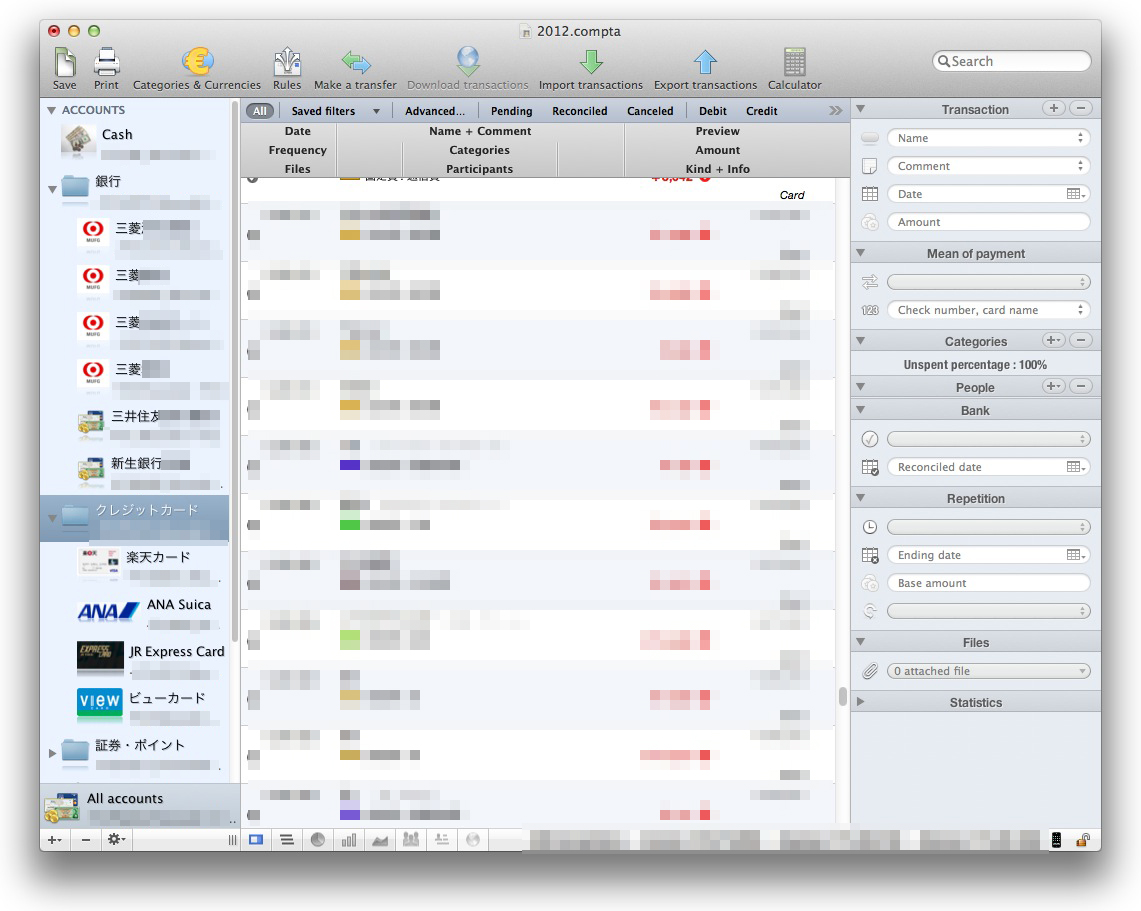Add a new transaction with plus button

(x=1053, y=108)
